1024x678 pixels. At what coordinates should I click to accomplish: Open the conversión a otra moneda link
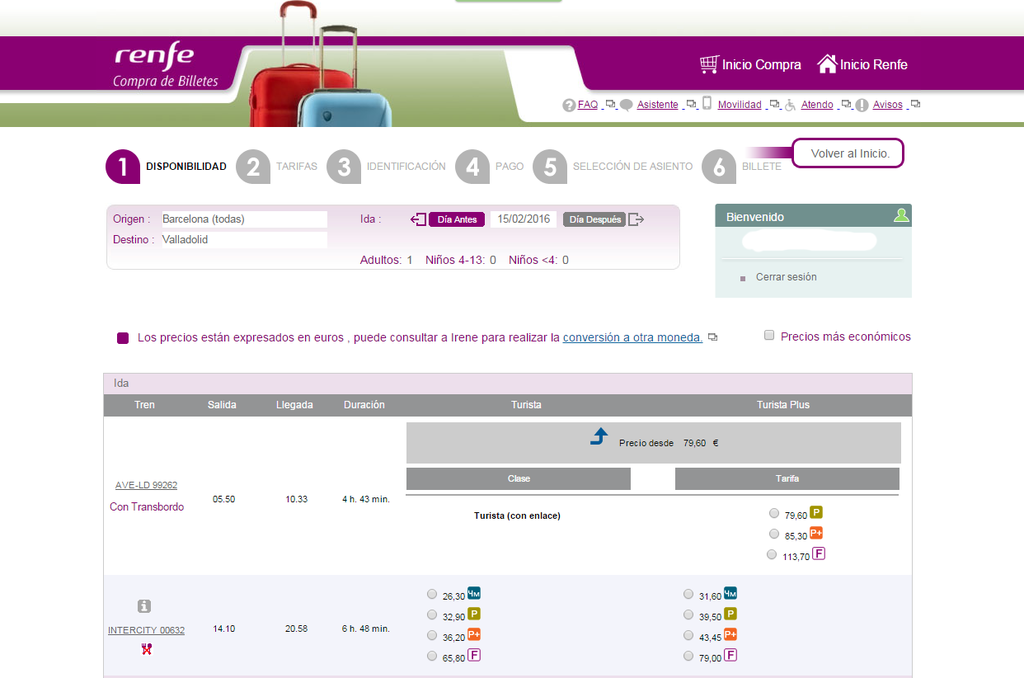coord(632,338)
